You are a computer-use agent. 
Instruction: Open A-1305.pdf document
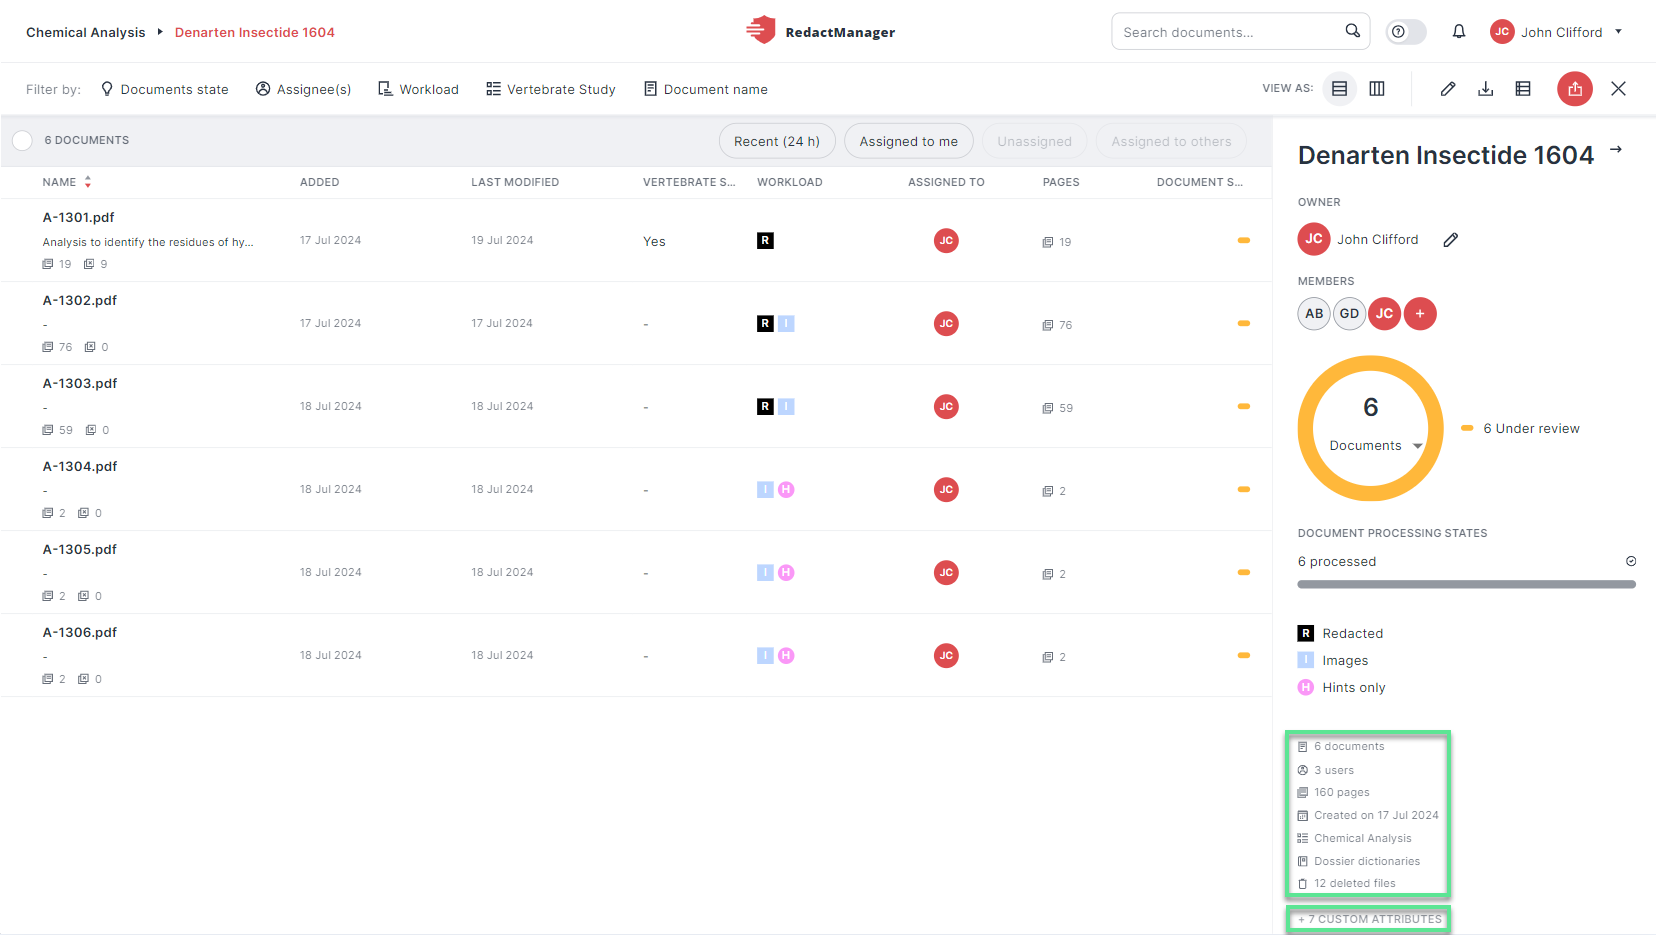coord(80,549)
